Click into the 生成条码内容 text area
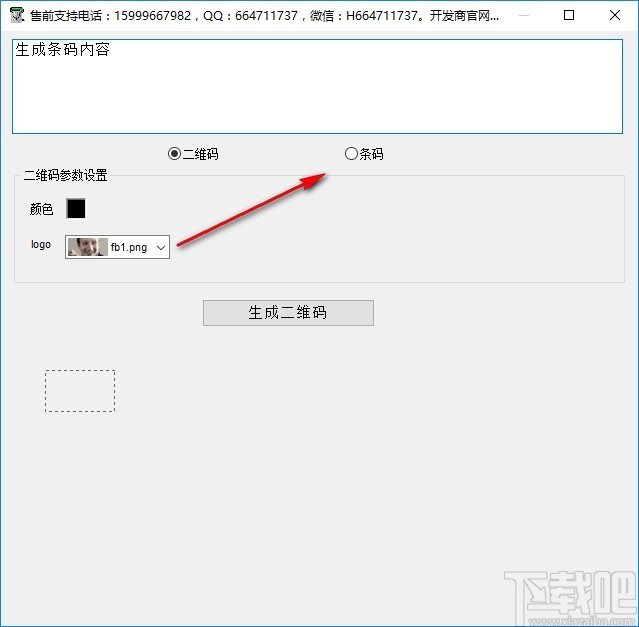The width and height of the screenshot is (639, 627). pos(317,86)
